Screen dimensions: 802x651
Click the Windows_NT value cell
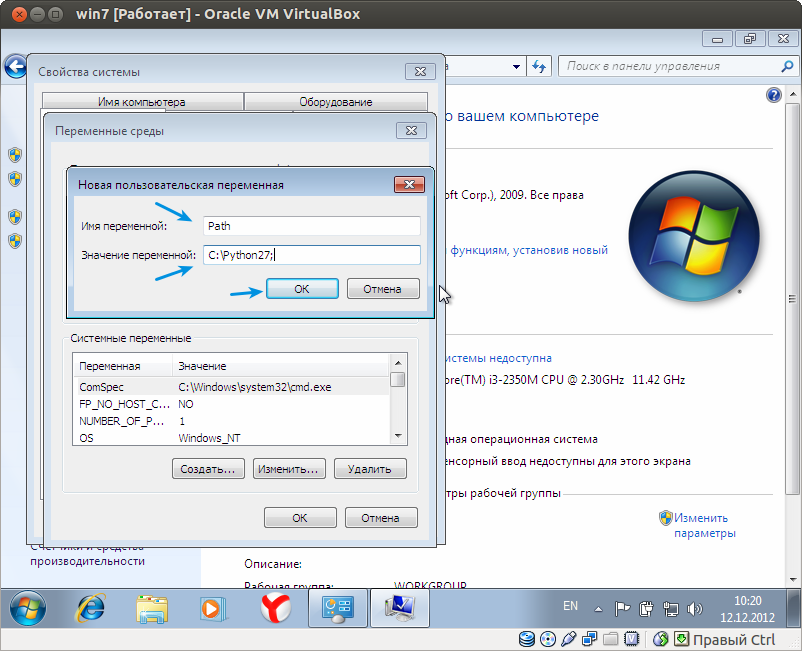(x=209, y=438)
